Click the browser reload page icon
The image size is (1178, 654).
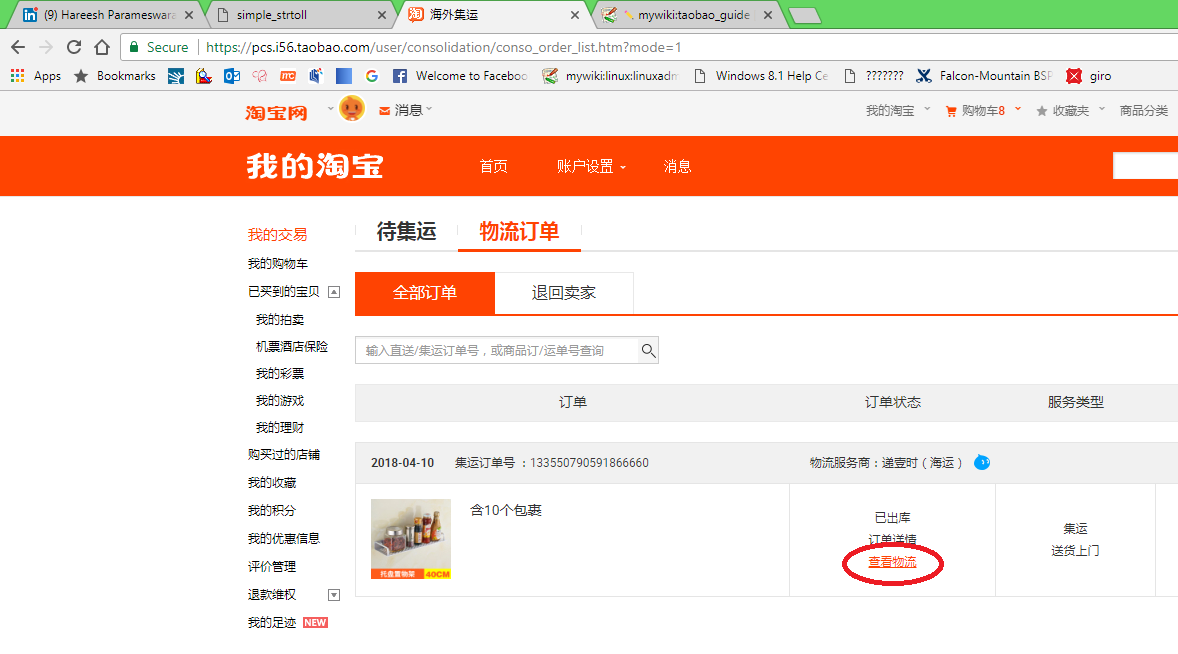[x=73, y=46]
